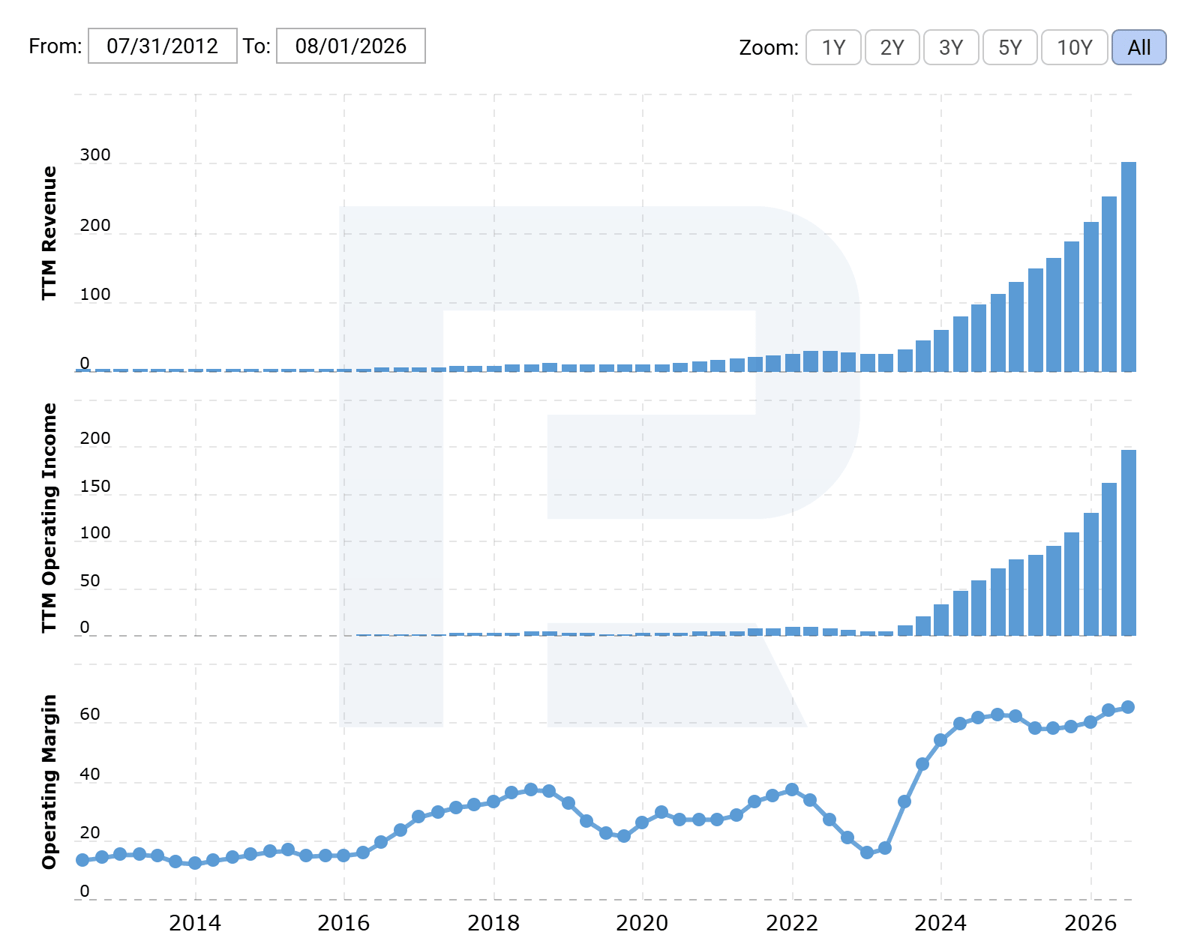Edit the From date field

tap(162, 46)
